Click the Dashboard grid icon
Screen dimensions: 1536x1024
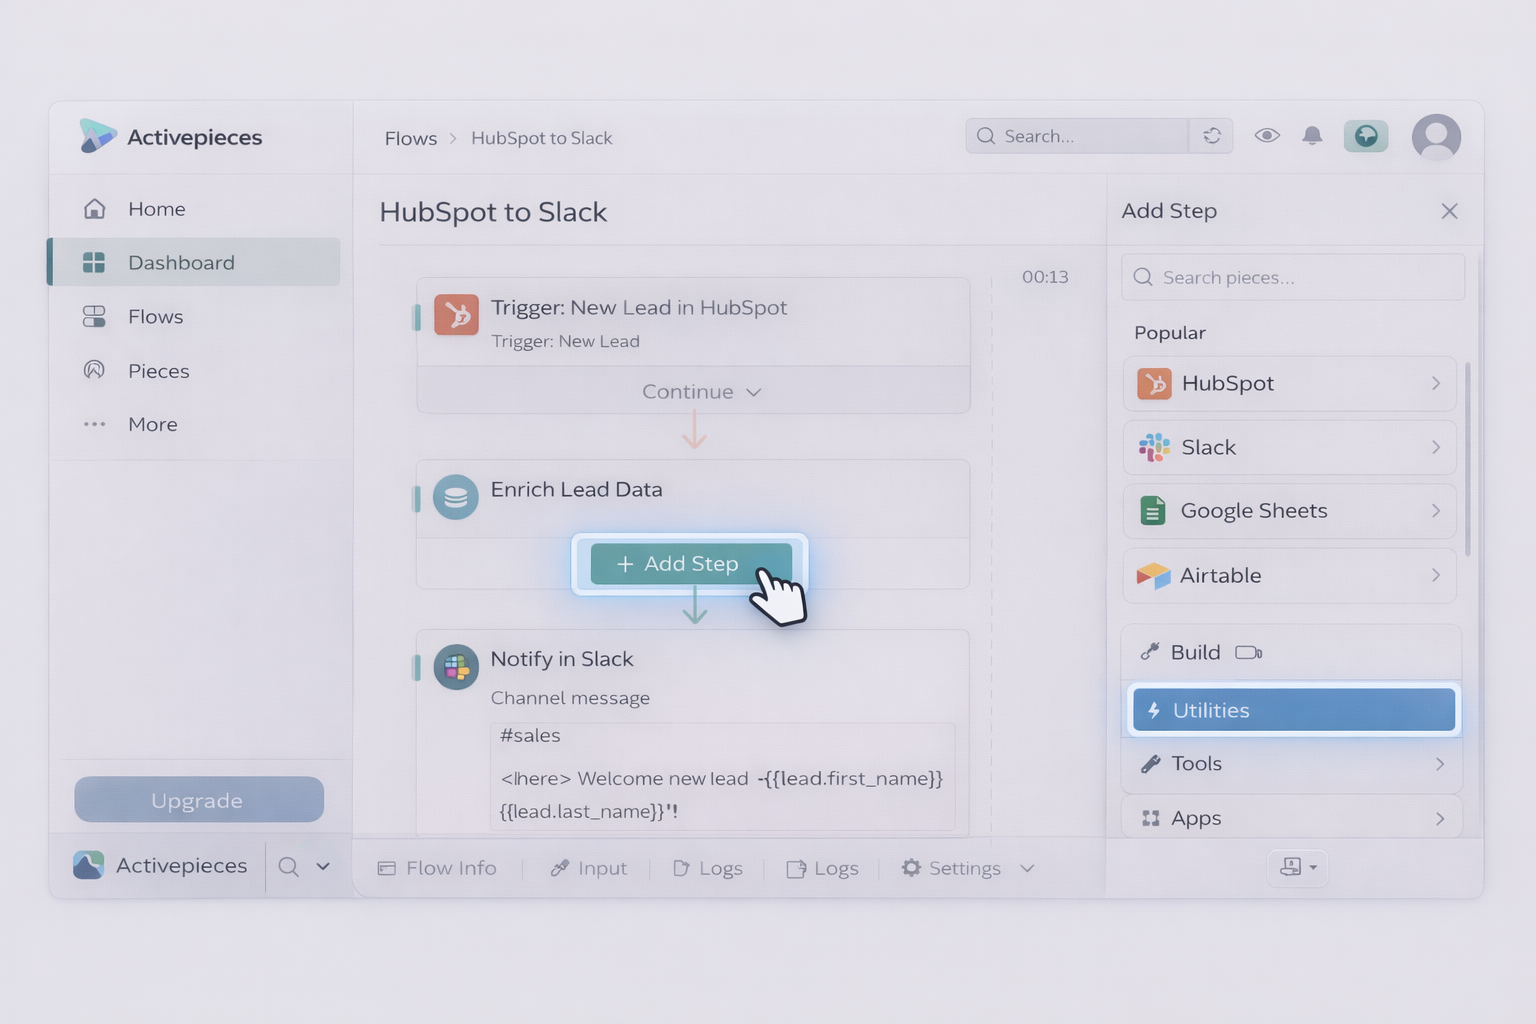pos(94,262)
